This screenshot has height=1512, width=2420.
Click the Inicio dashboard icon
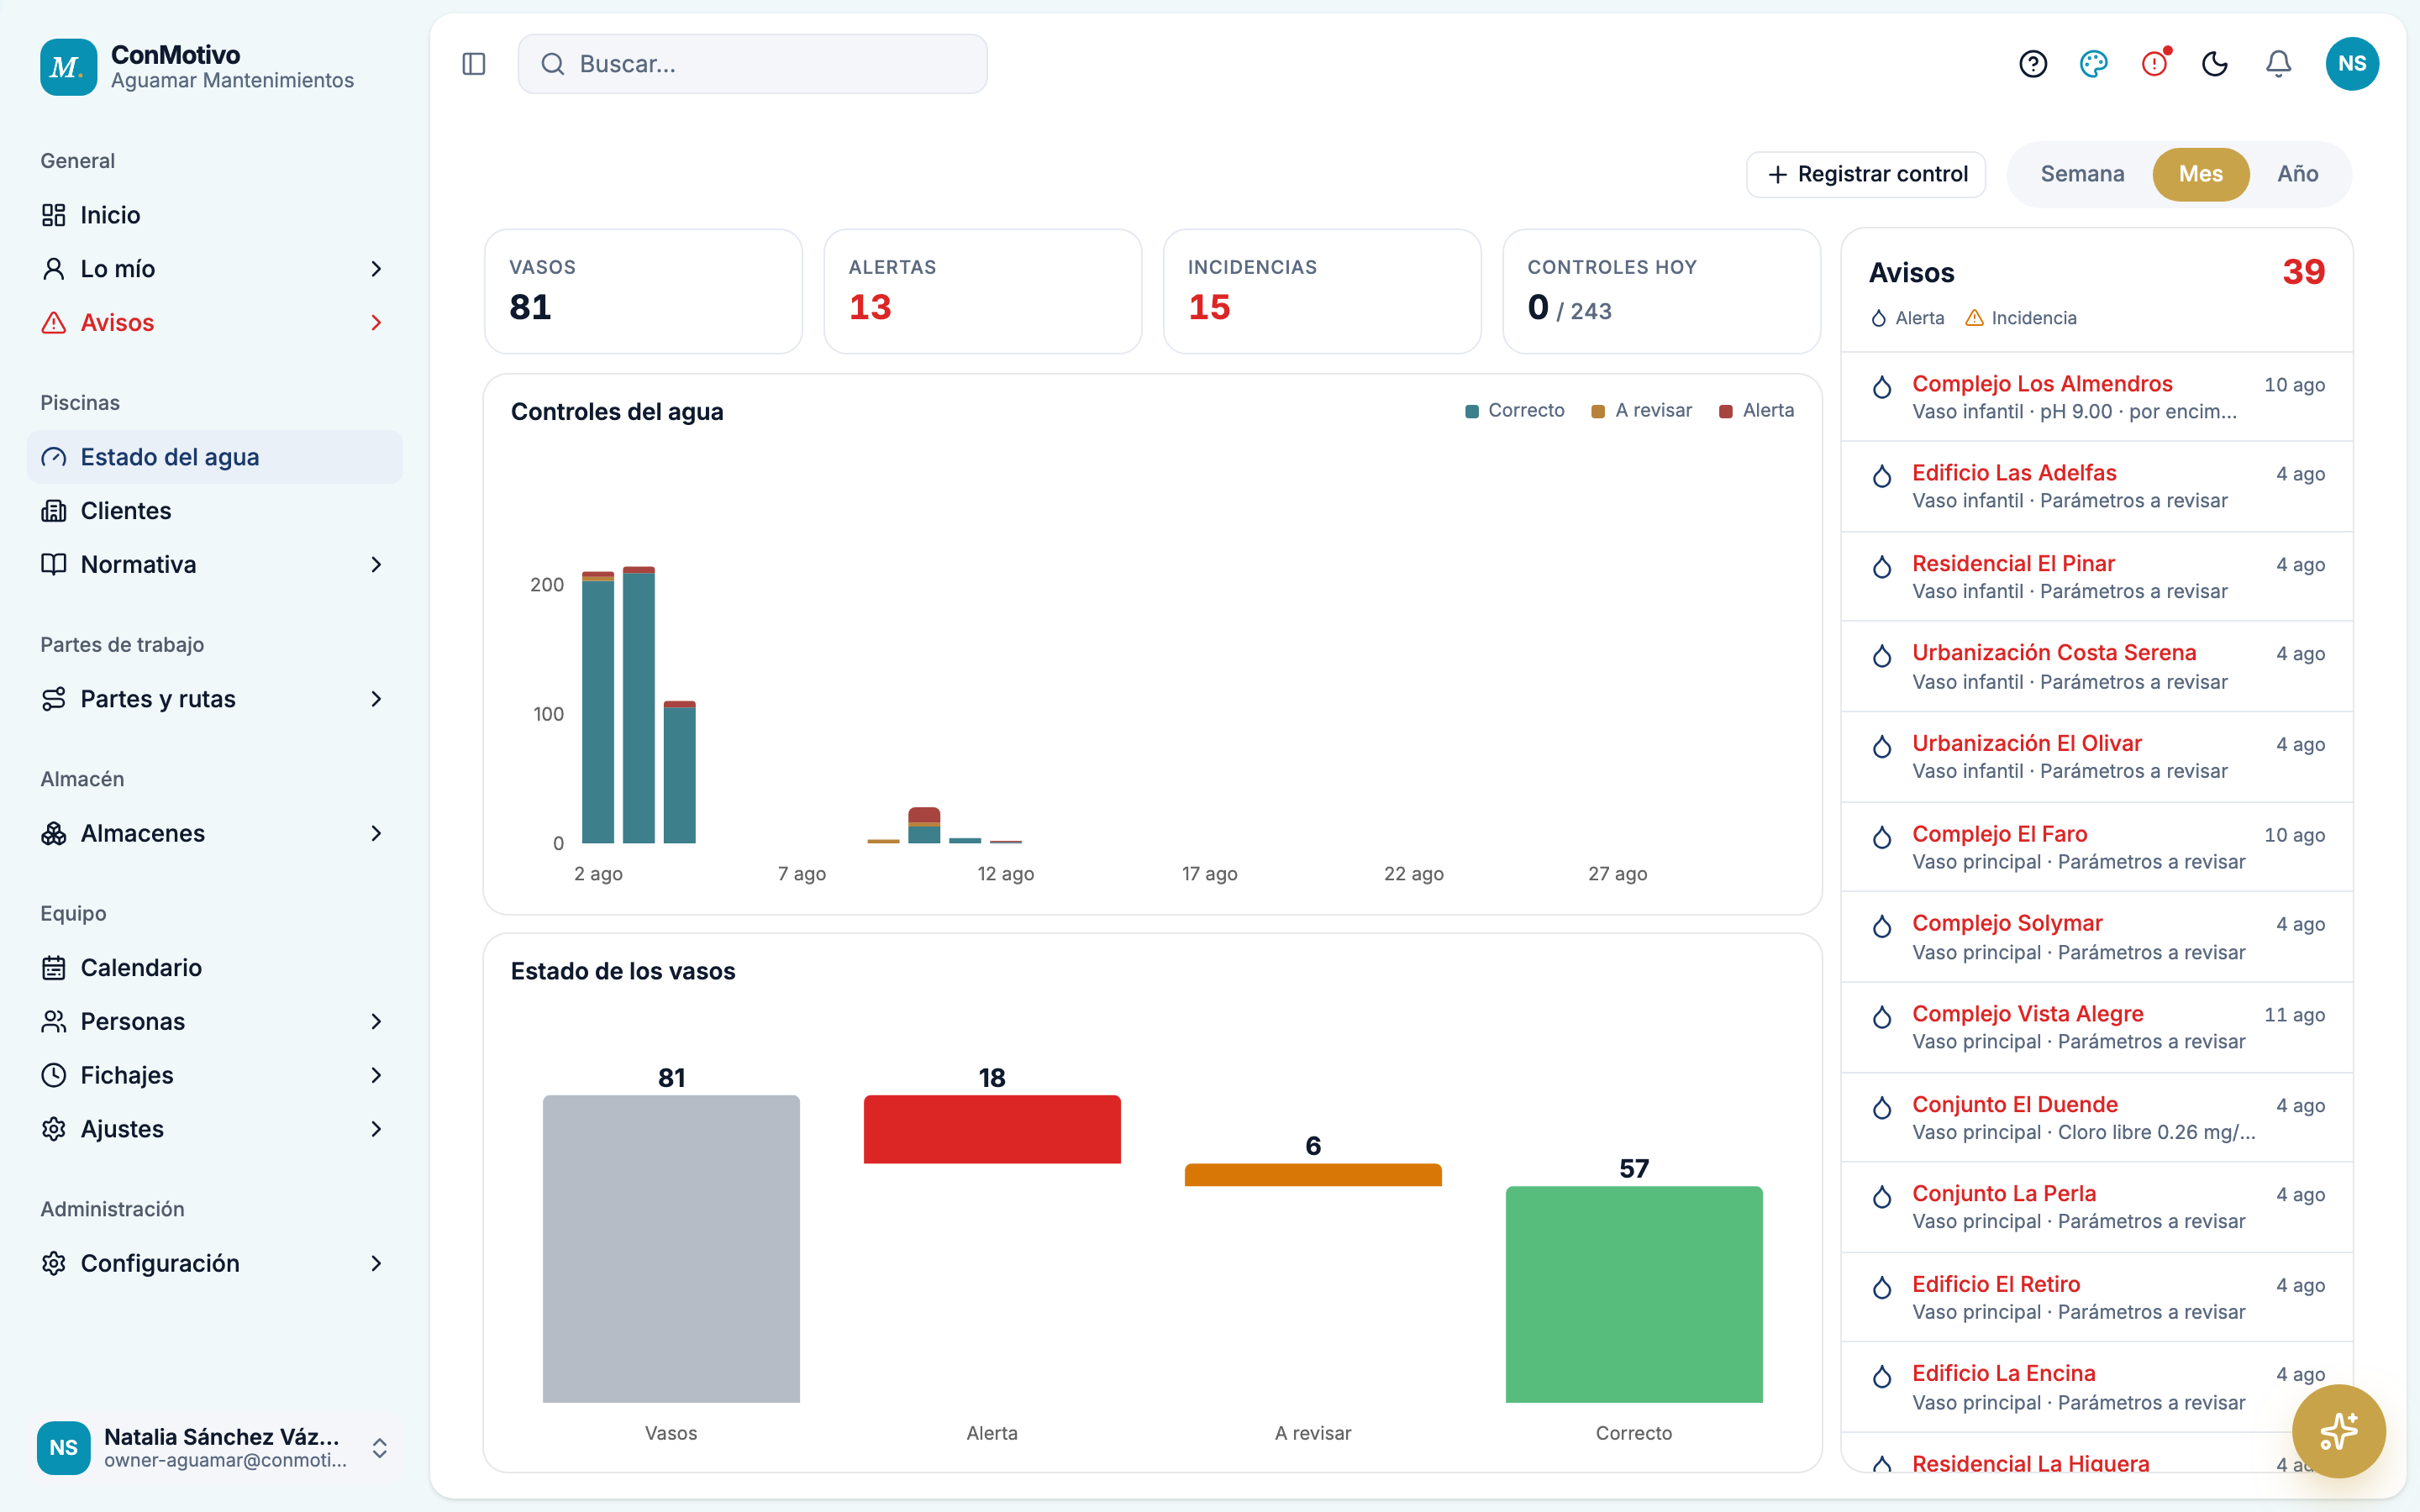pyautogui.click(x=54, y=215)
